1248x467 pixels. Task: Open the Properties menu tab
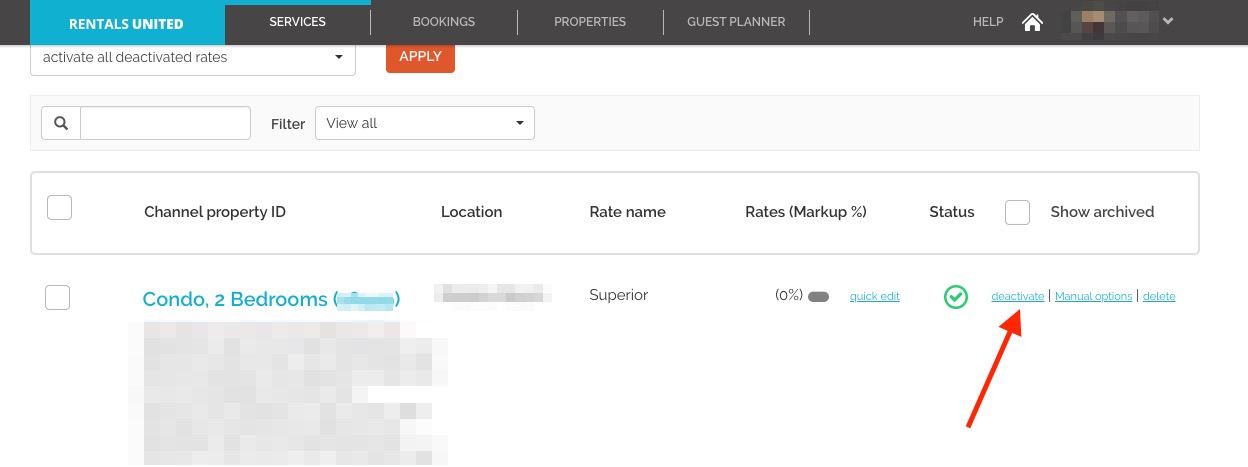[590, 22]
